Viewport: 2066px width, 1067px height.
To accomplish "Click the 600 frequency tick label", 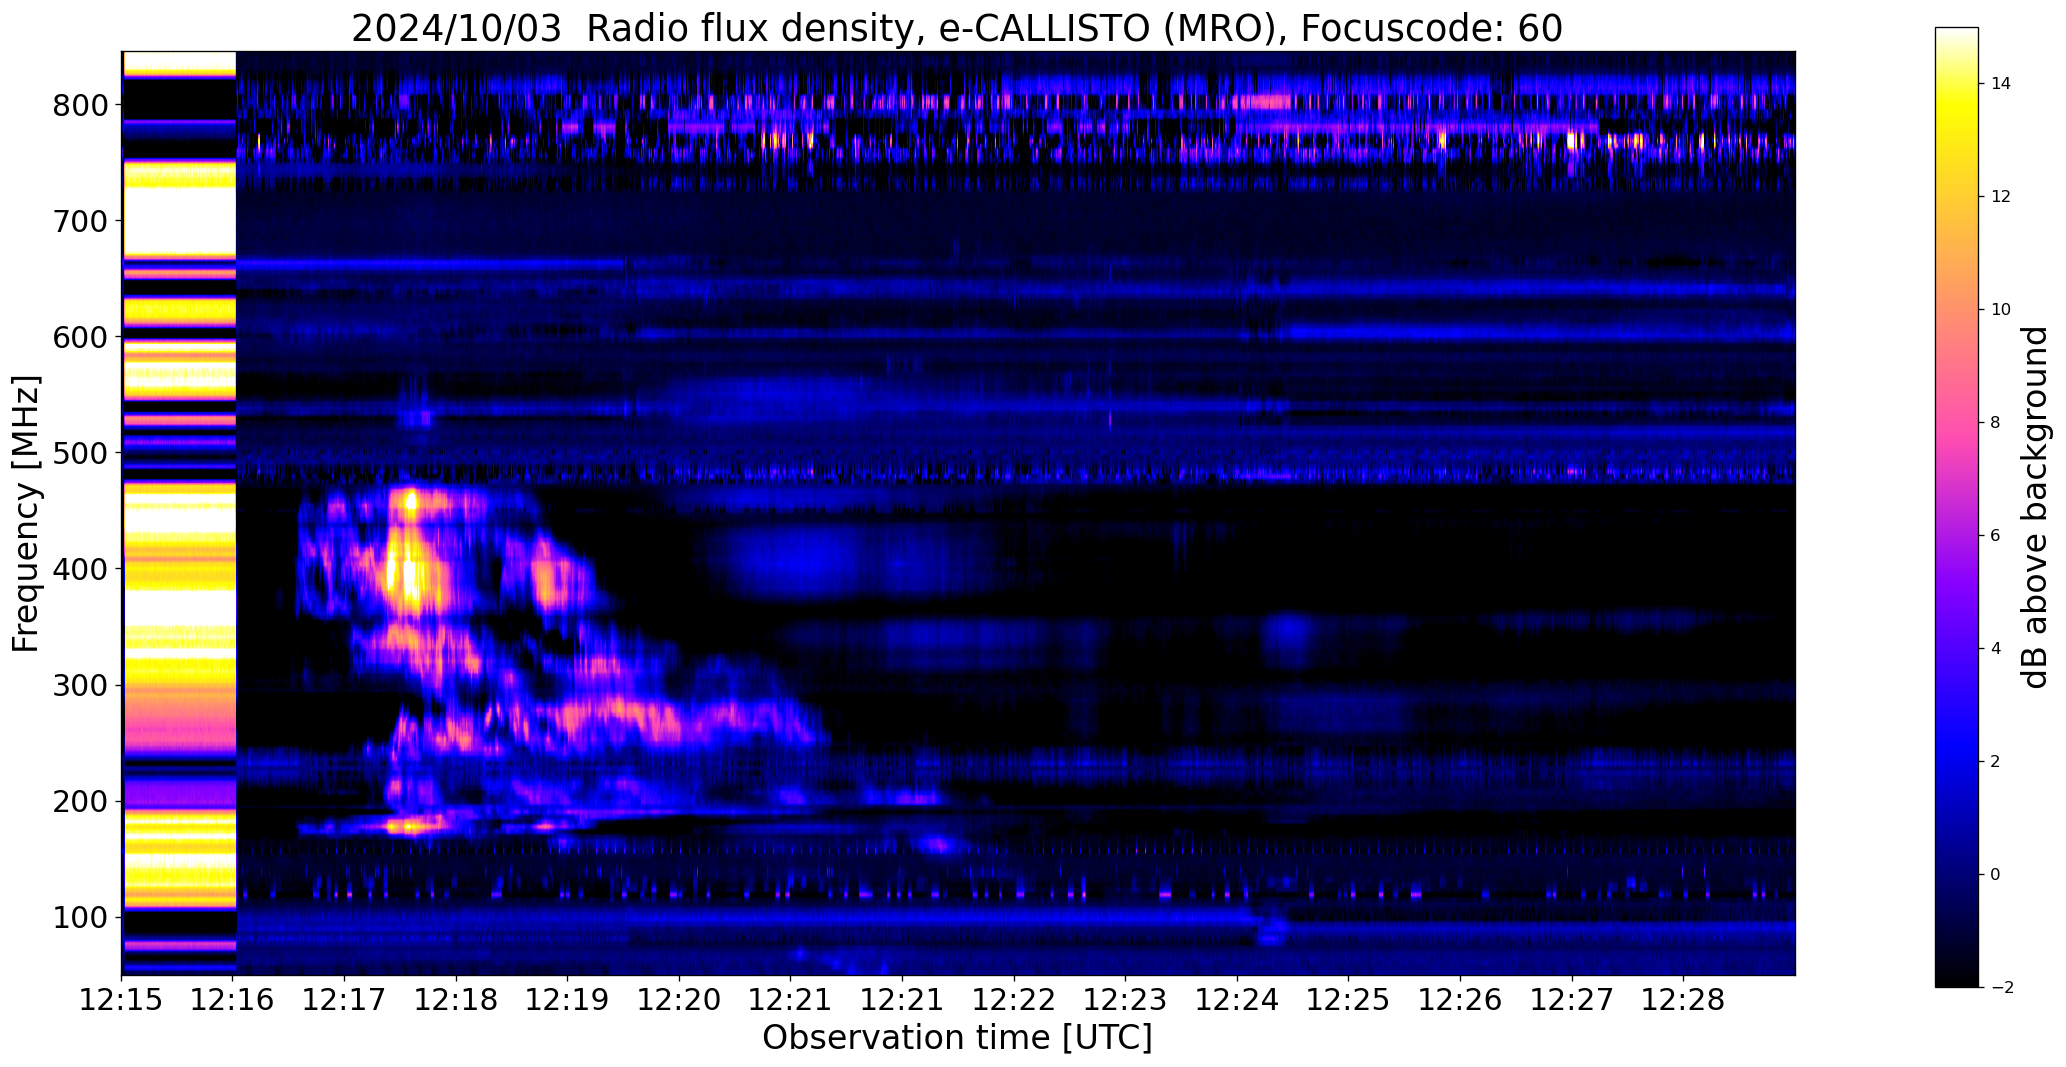I will click(80, 337).
